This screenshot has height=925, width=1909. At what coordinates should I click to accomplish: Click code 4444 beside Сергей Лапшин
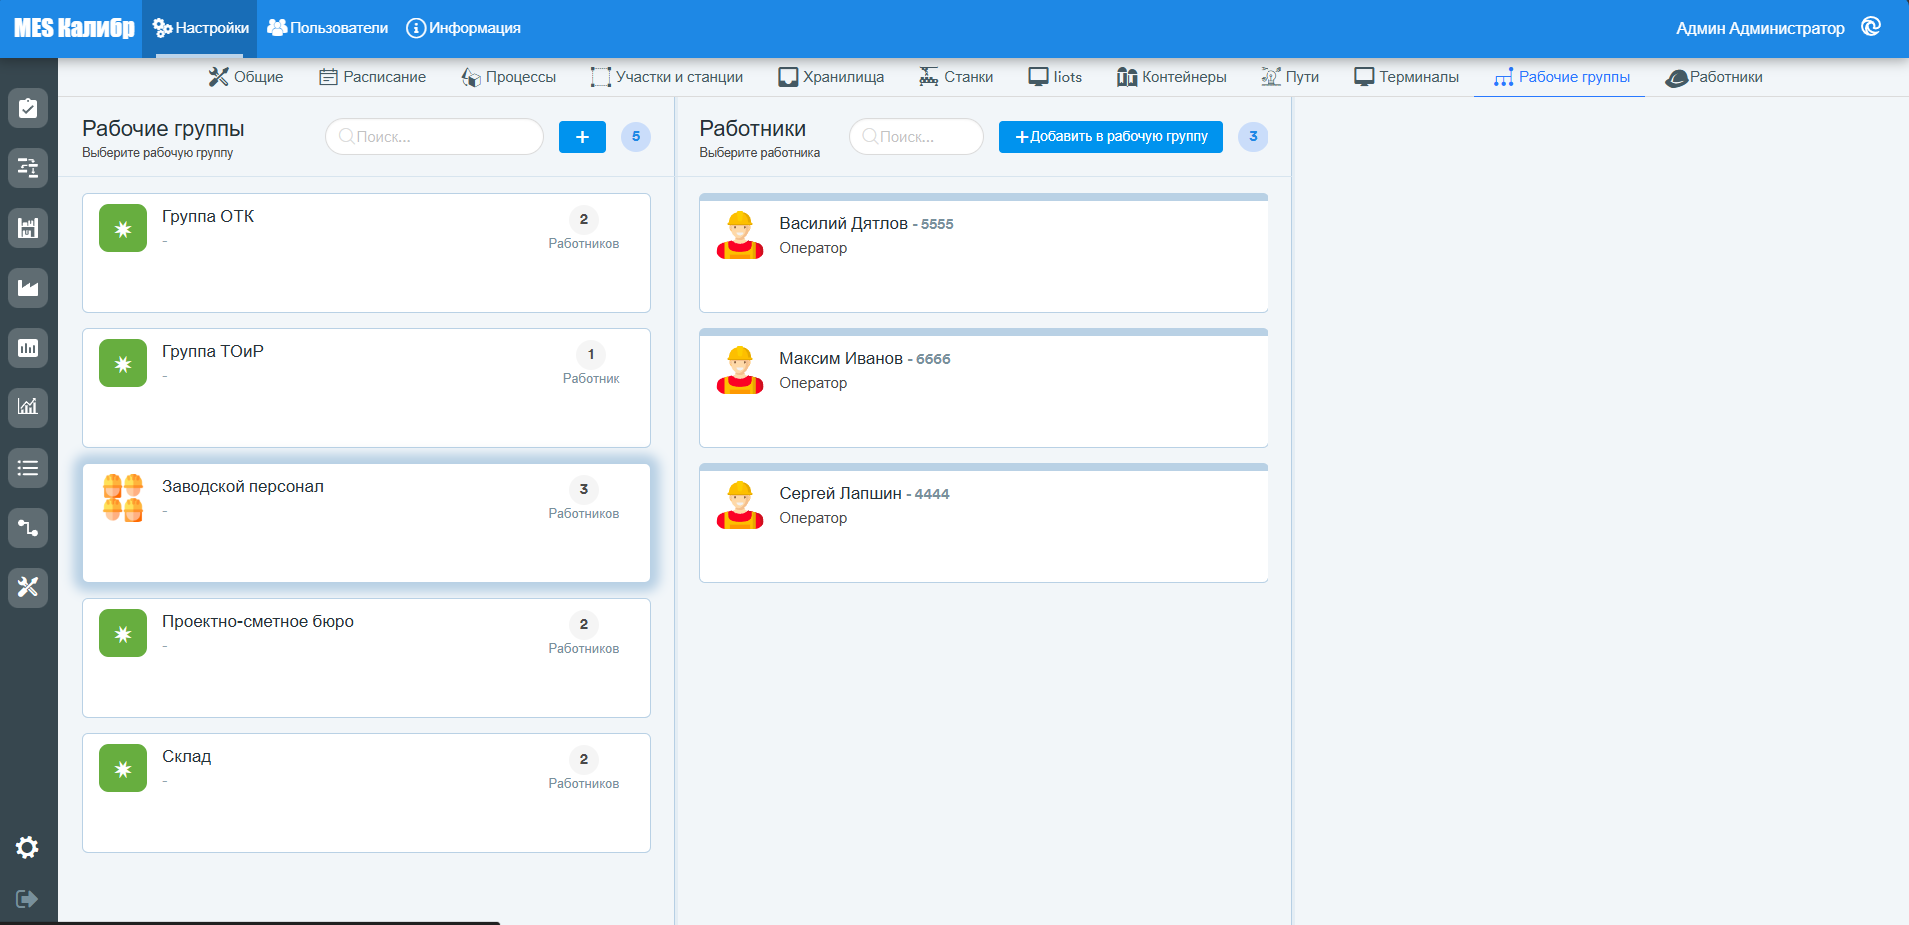932,494
